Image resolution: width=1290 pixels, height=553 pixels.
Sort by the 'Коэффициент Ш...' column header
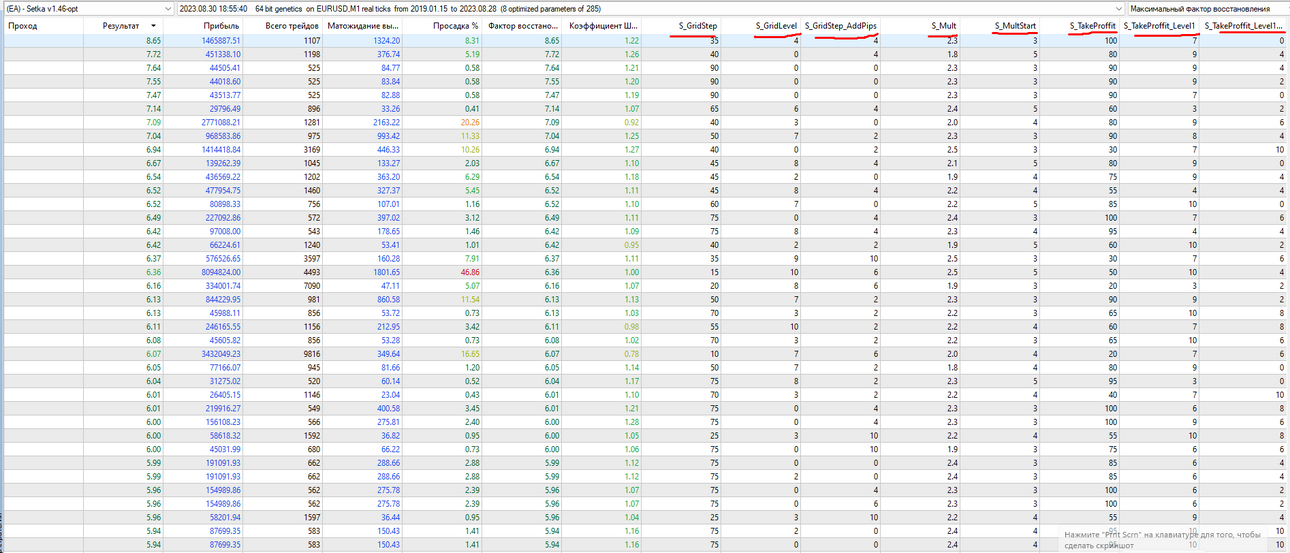click(604, 25)
